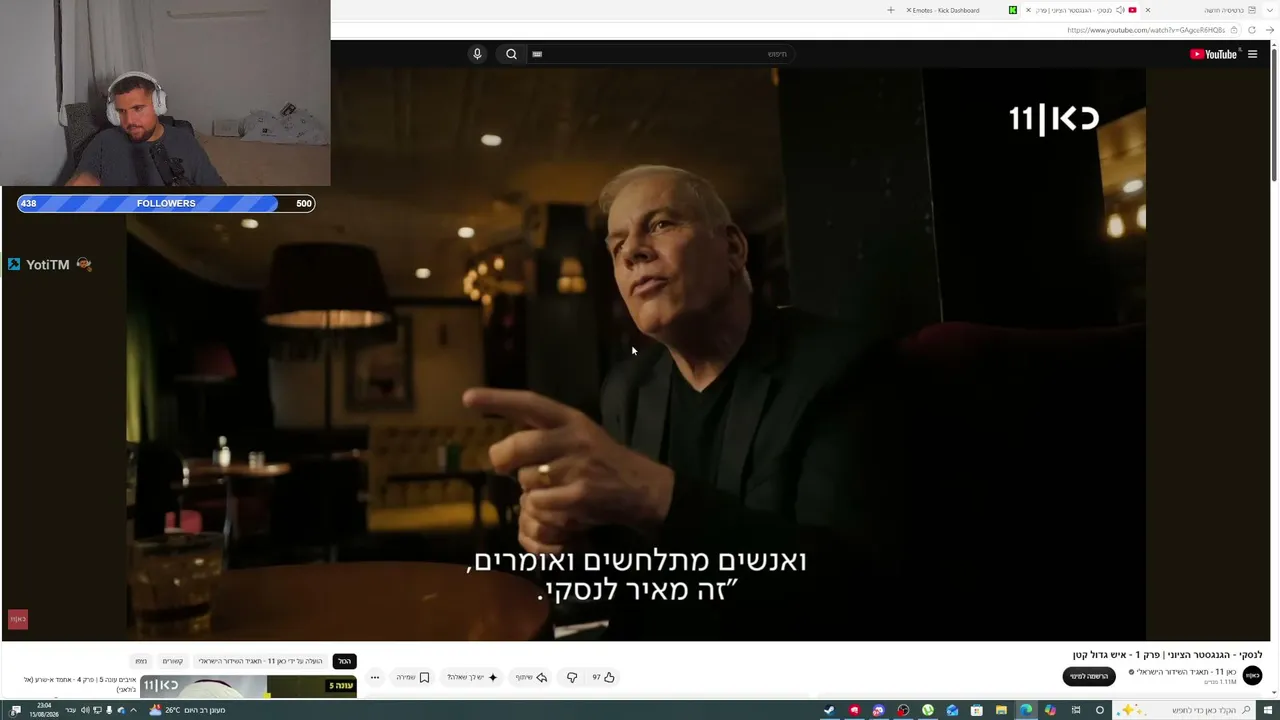
Task: Open the Edge browser taskbar icon
Action: click(1026, 710)
